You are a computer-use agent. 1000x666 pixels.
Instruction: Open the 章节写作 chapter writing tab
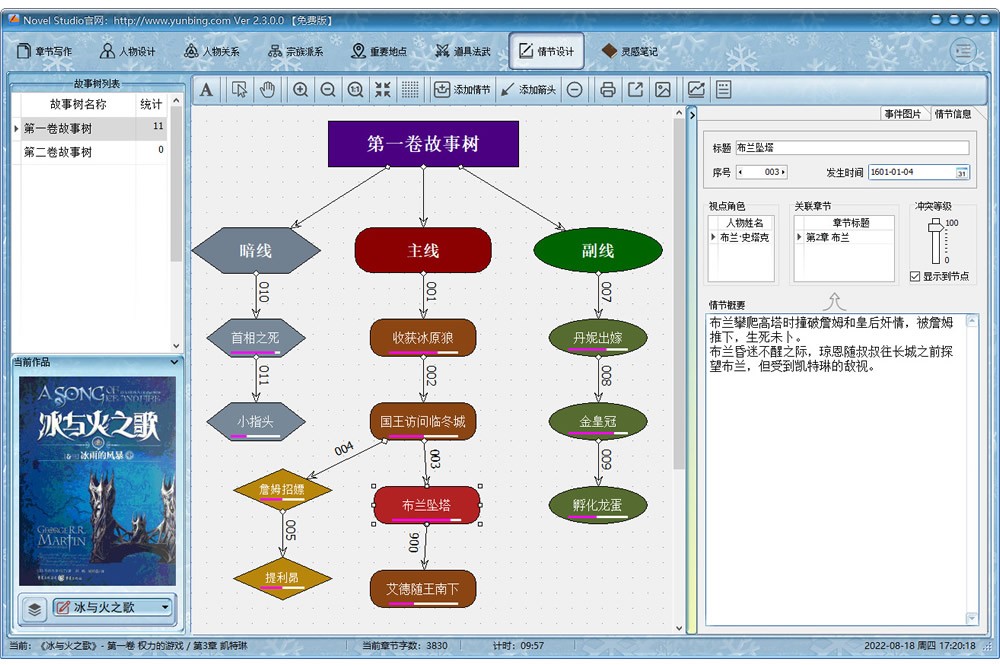pyautogui.click(x=45, y=51)
